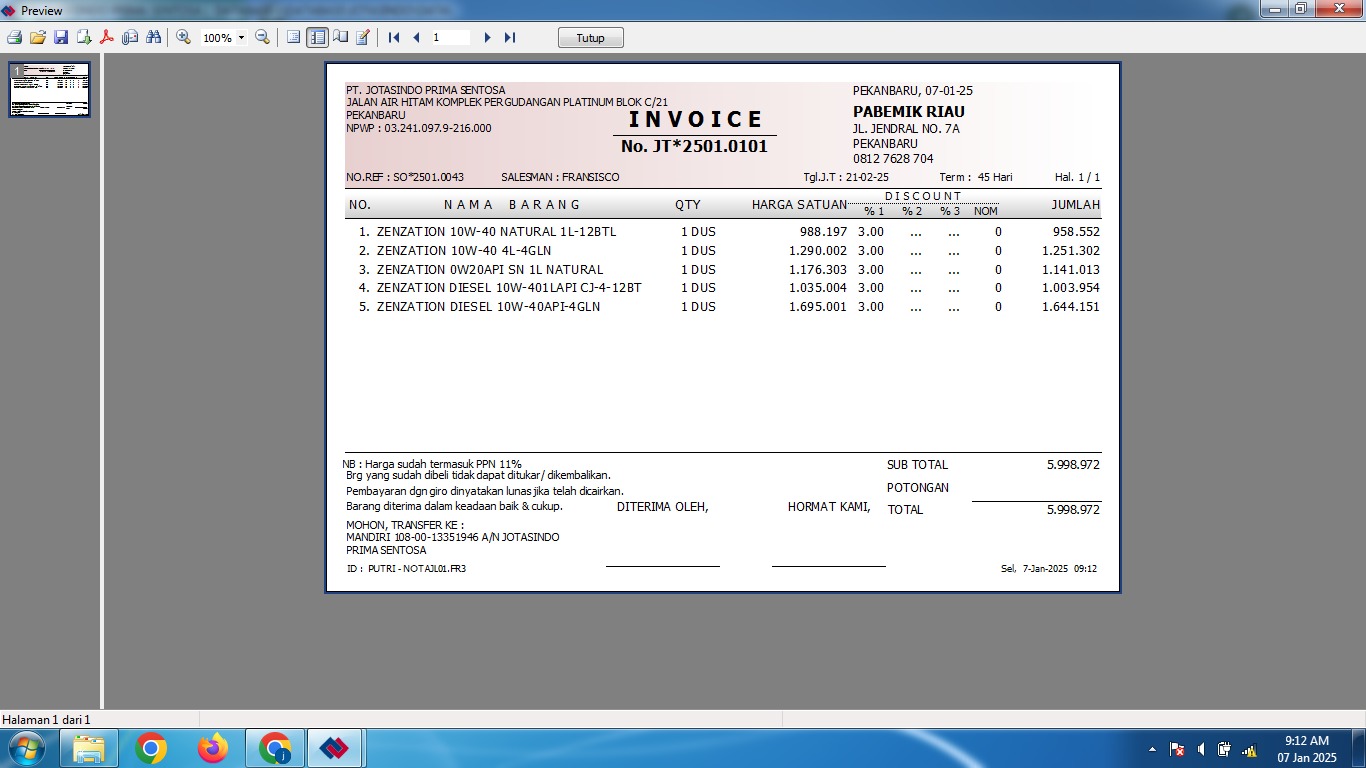Open a report file with the folder icon

tap(38, 37)
